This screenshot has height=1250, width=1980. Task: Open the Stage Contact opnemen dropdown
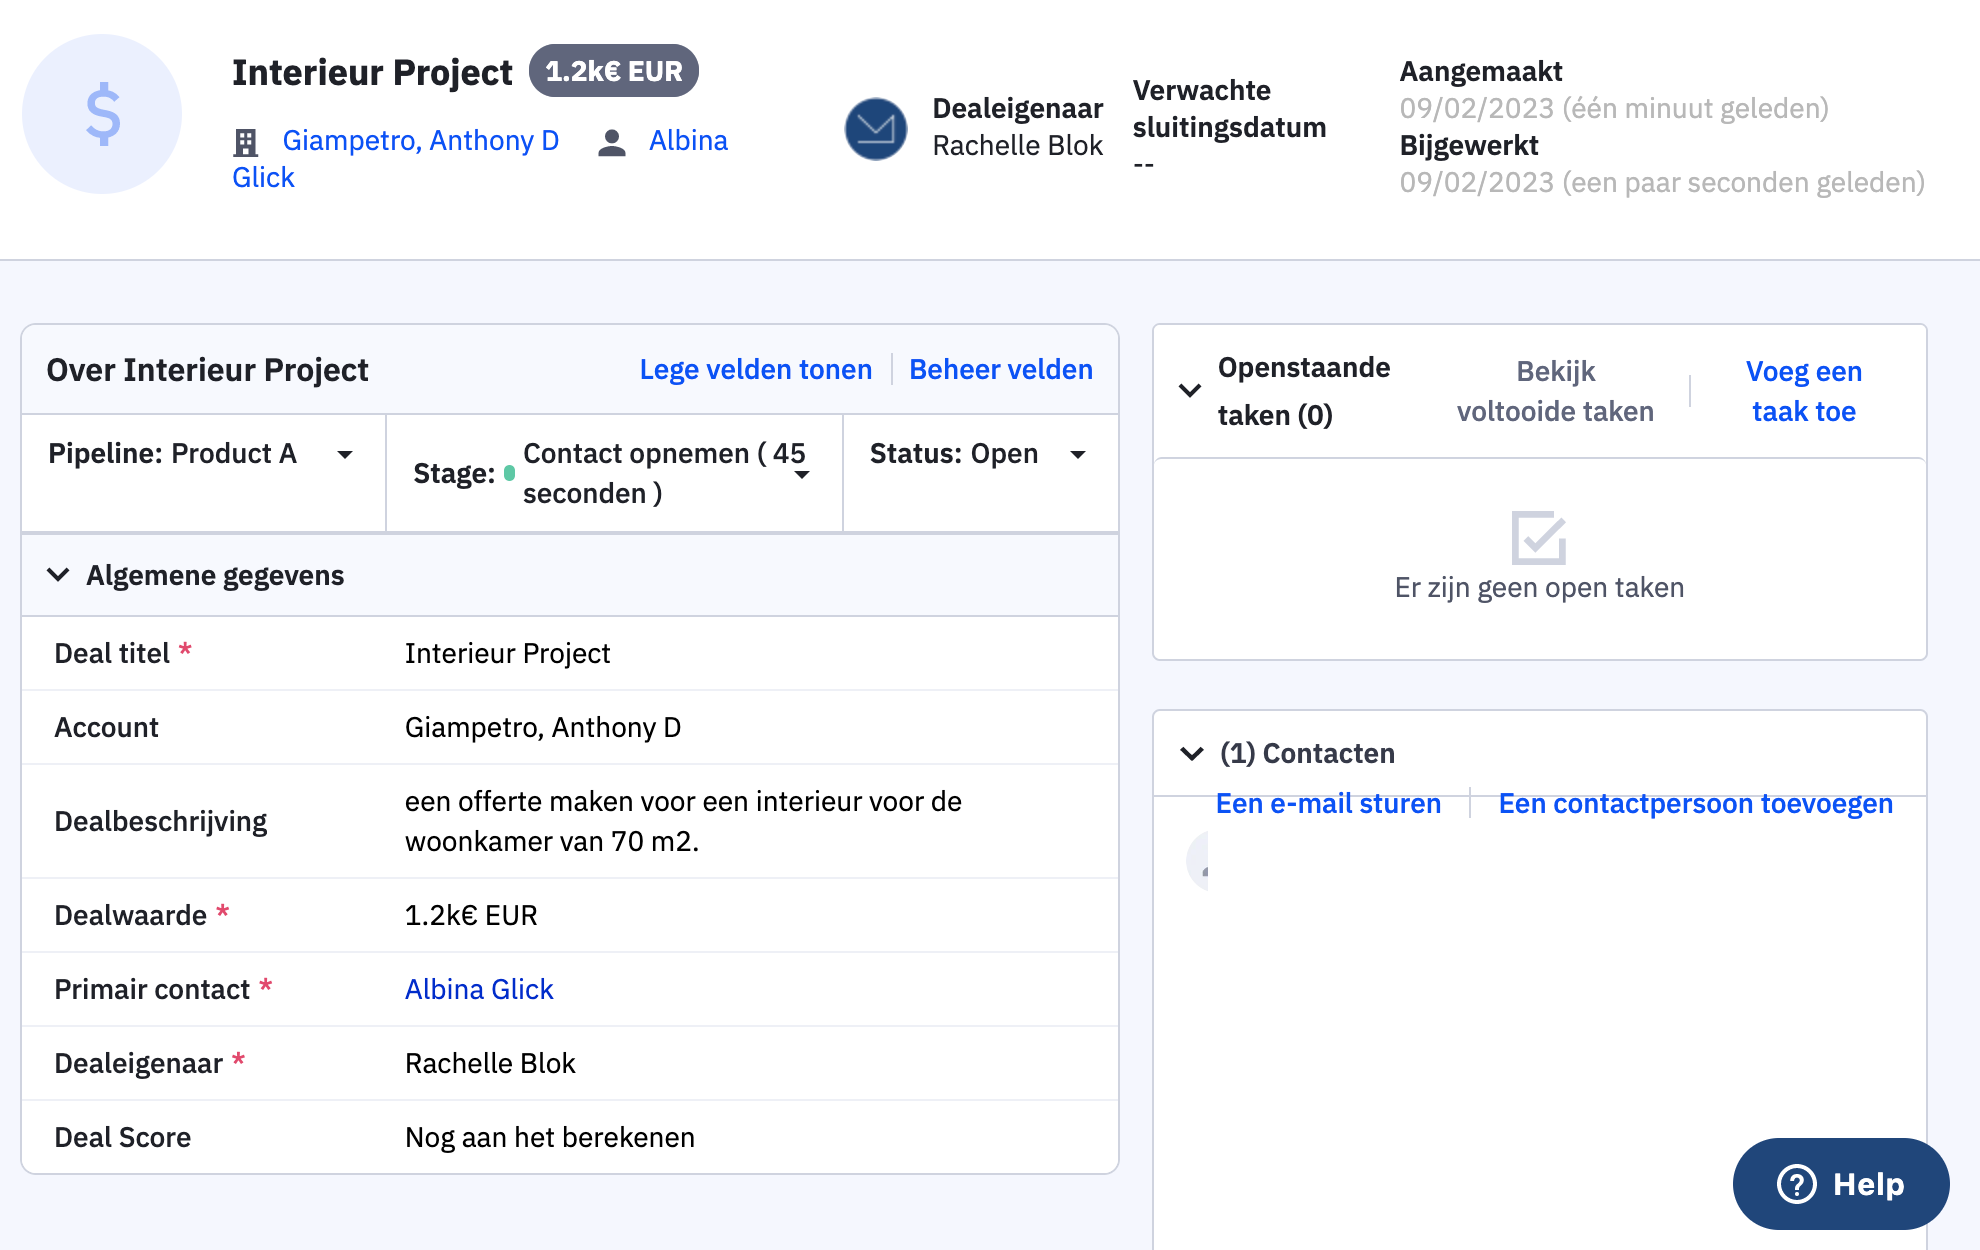click(802, 475)
